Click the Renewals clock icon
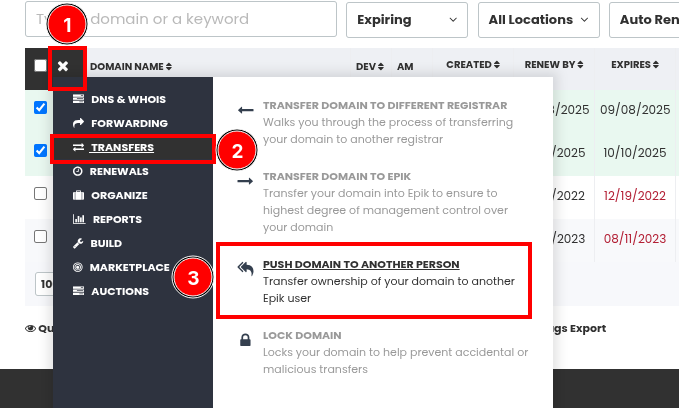 pyautogui.click(x=78, y=171)
